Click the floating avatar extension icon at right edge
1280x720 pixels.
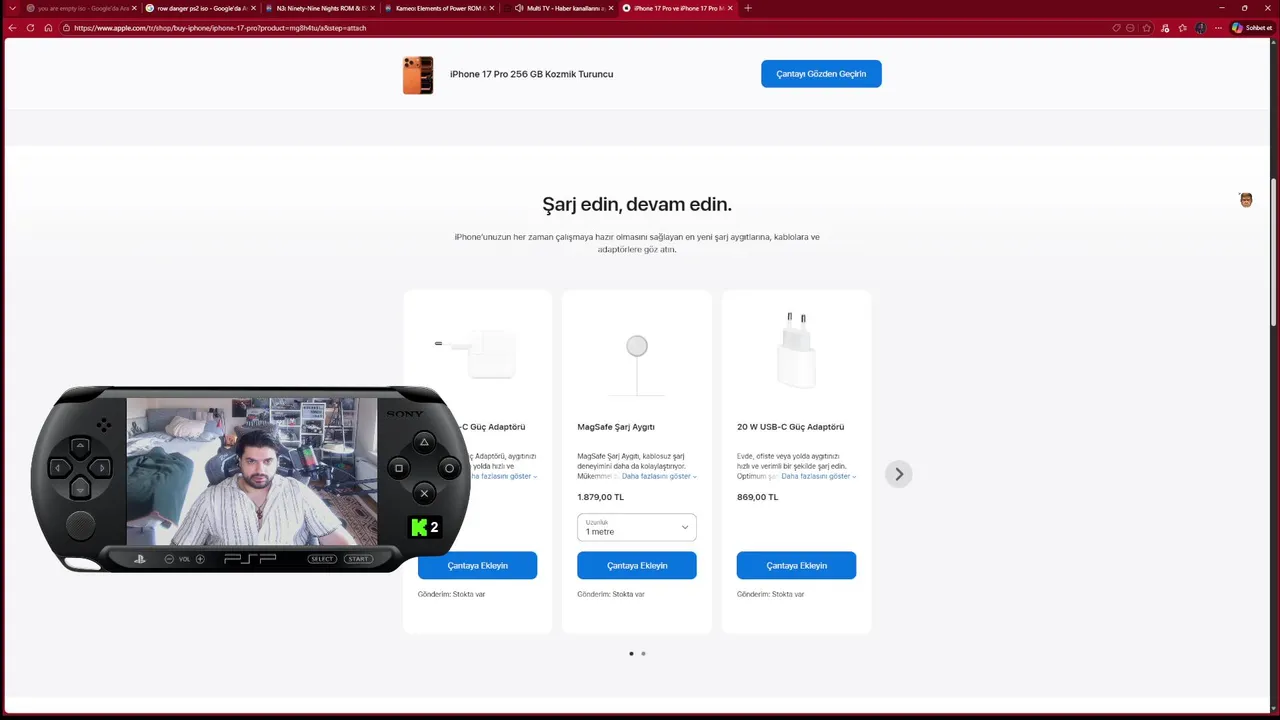pyautogui.click(x=1245, y=200)
